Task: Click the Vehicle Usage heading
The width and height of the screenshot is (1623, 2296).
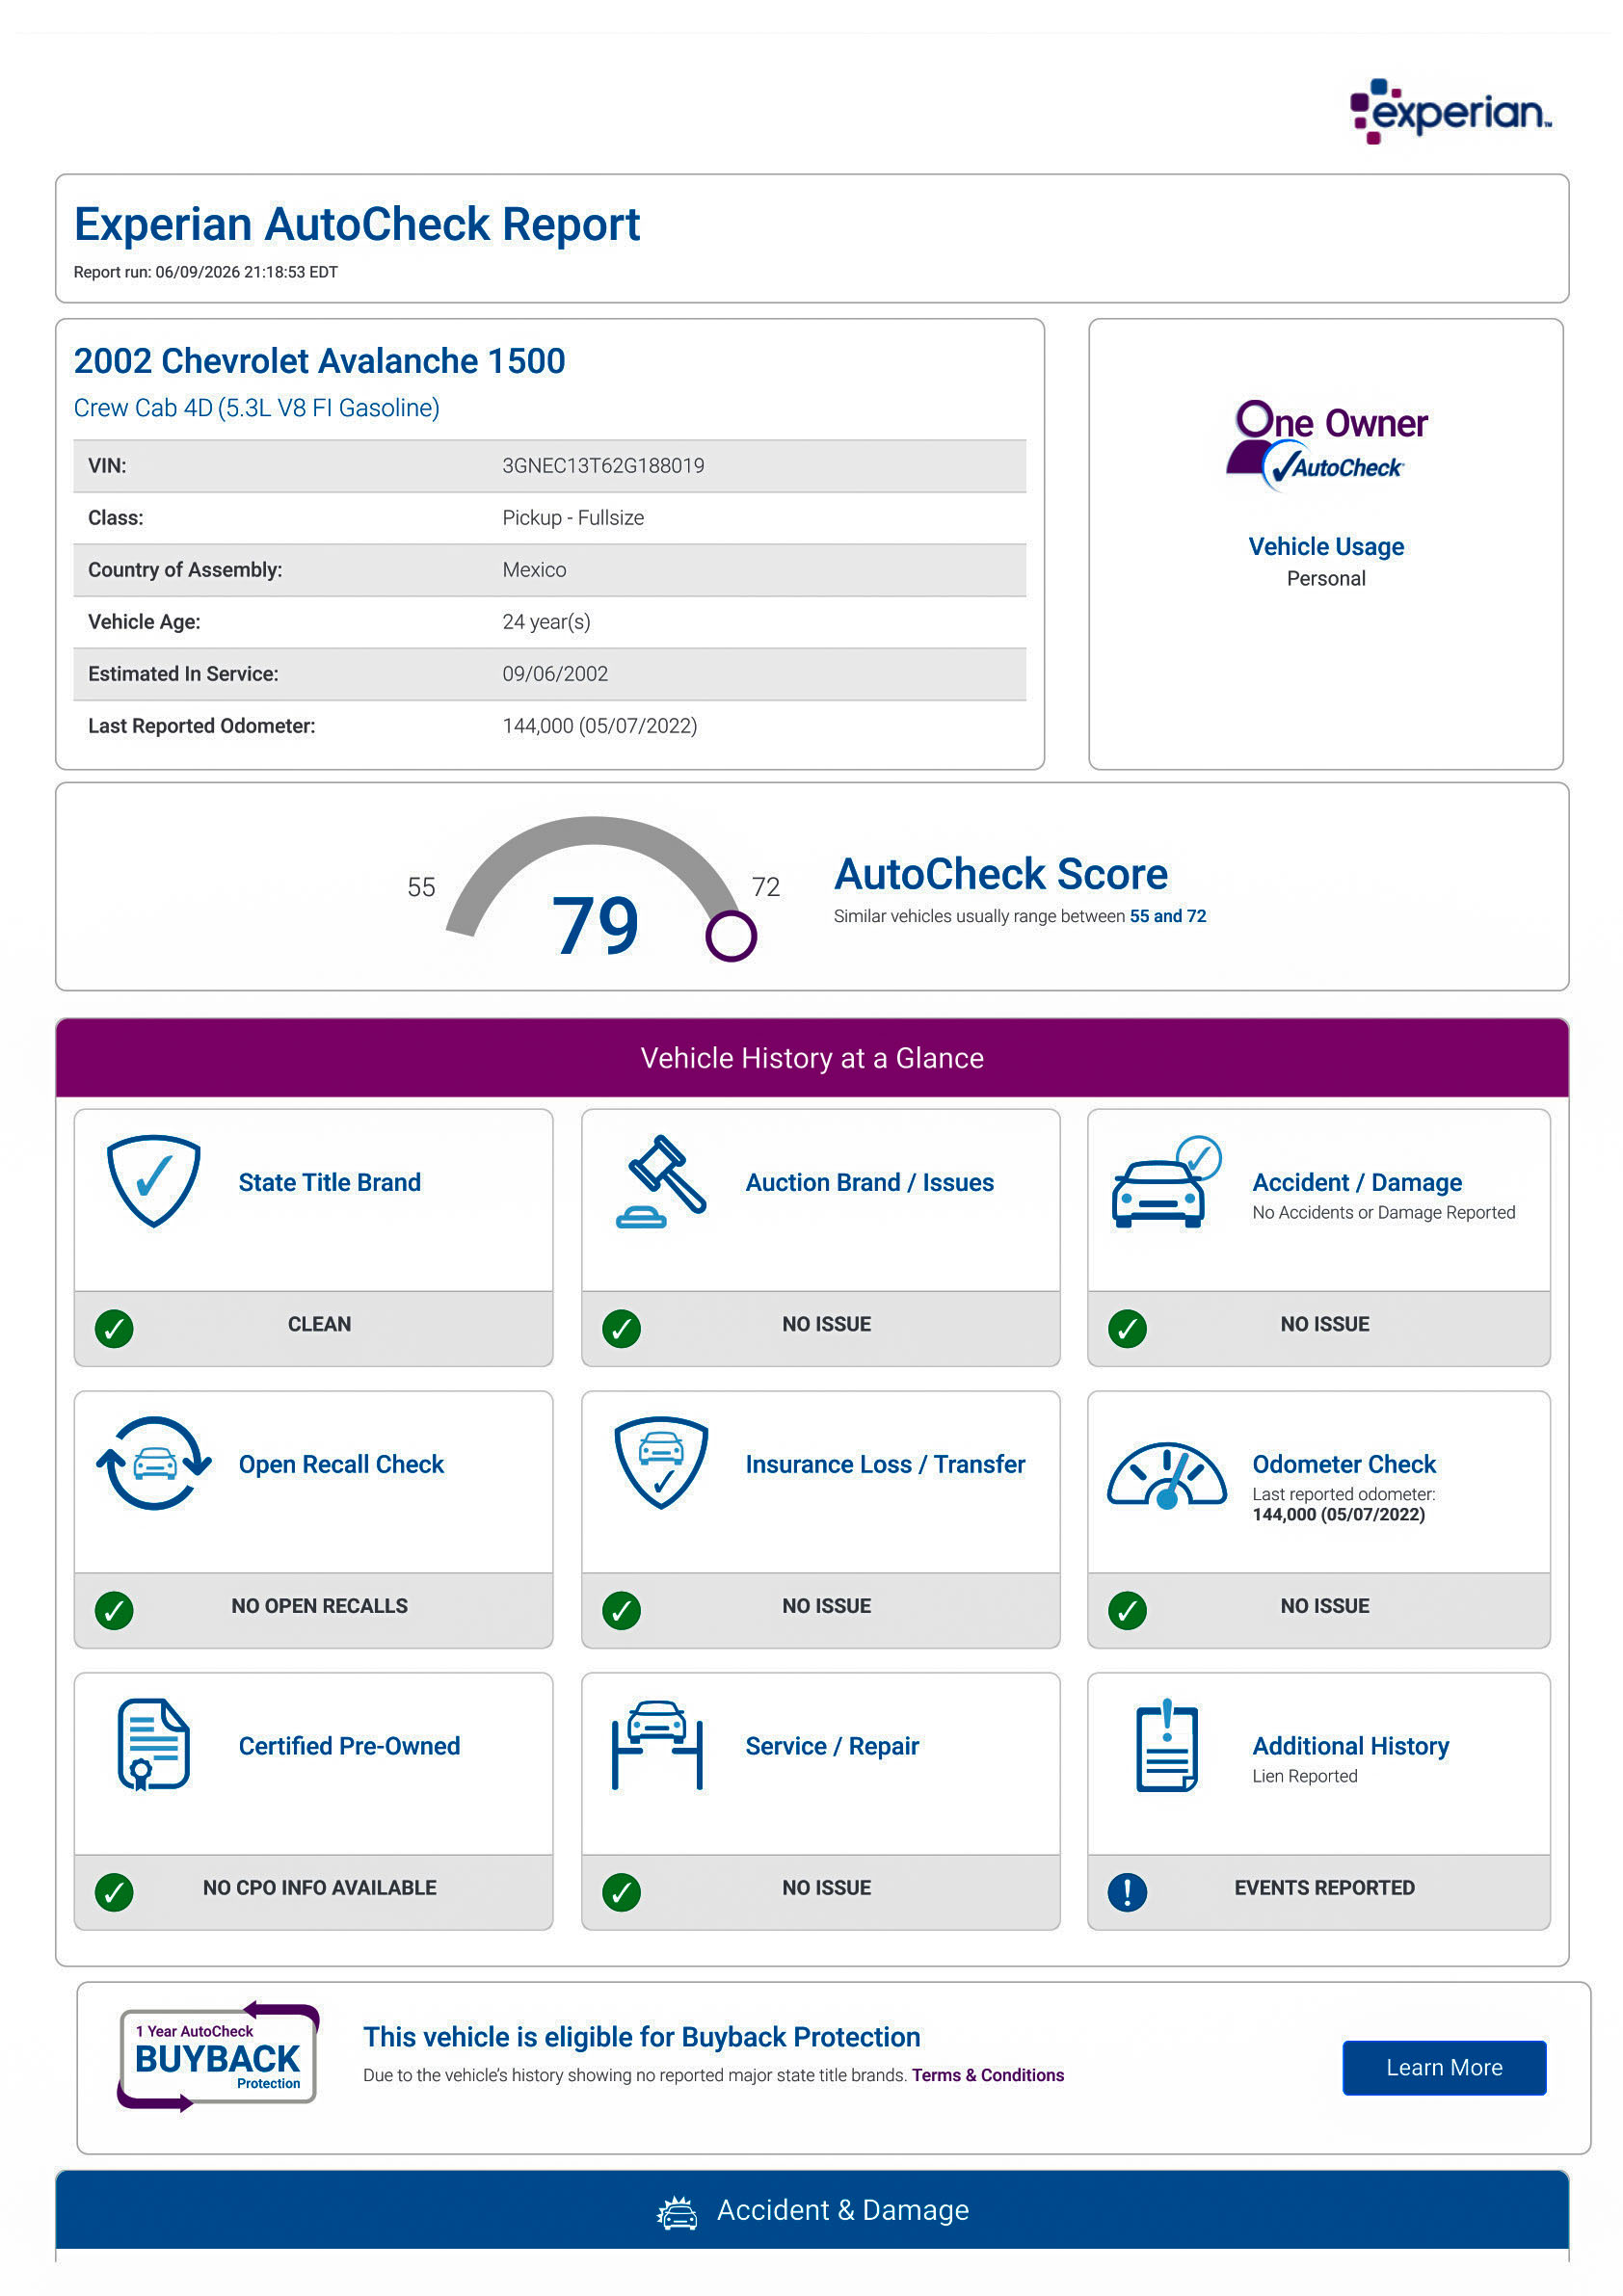Action: click(1326, 547)
